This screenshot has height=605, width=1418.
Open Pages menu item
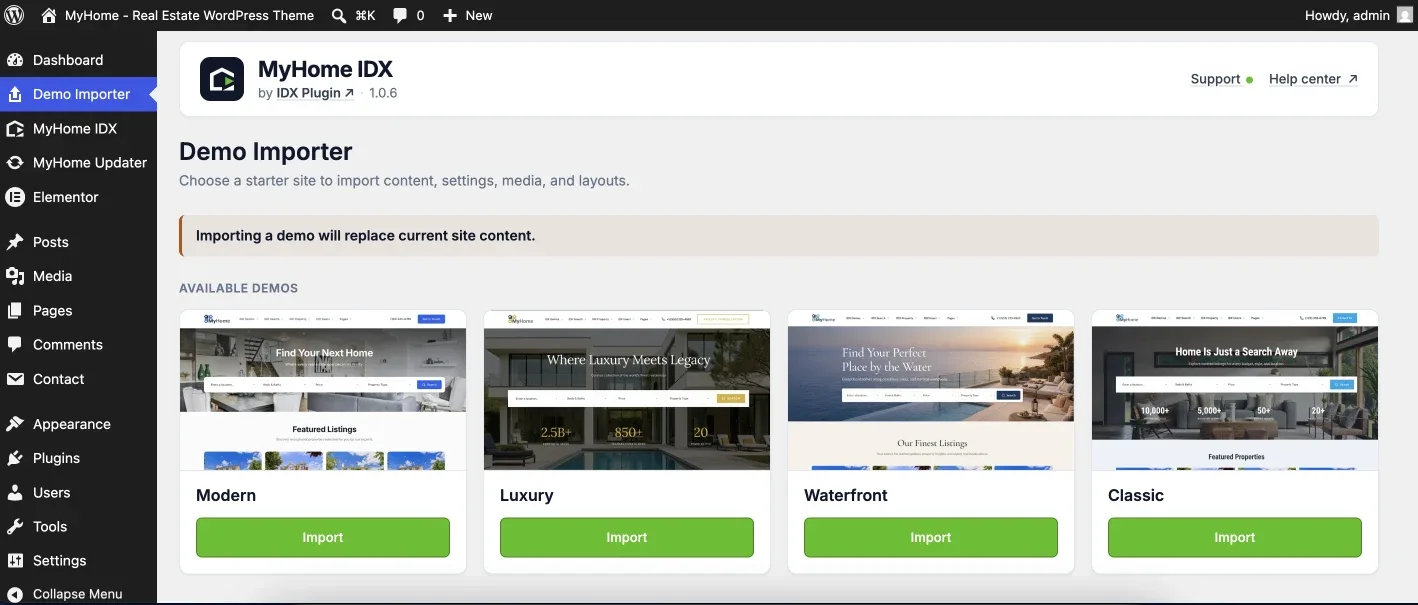53,310
